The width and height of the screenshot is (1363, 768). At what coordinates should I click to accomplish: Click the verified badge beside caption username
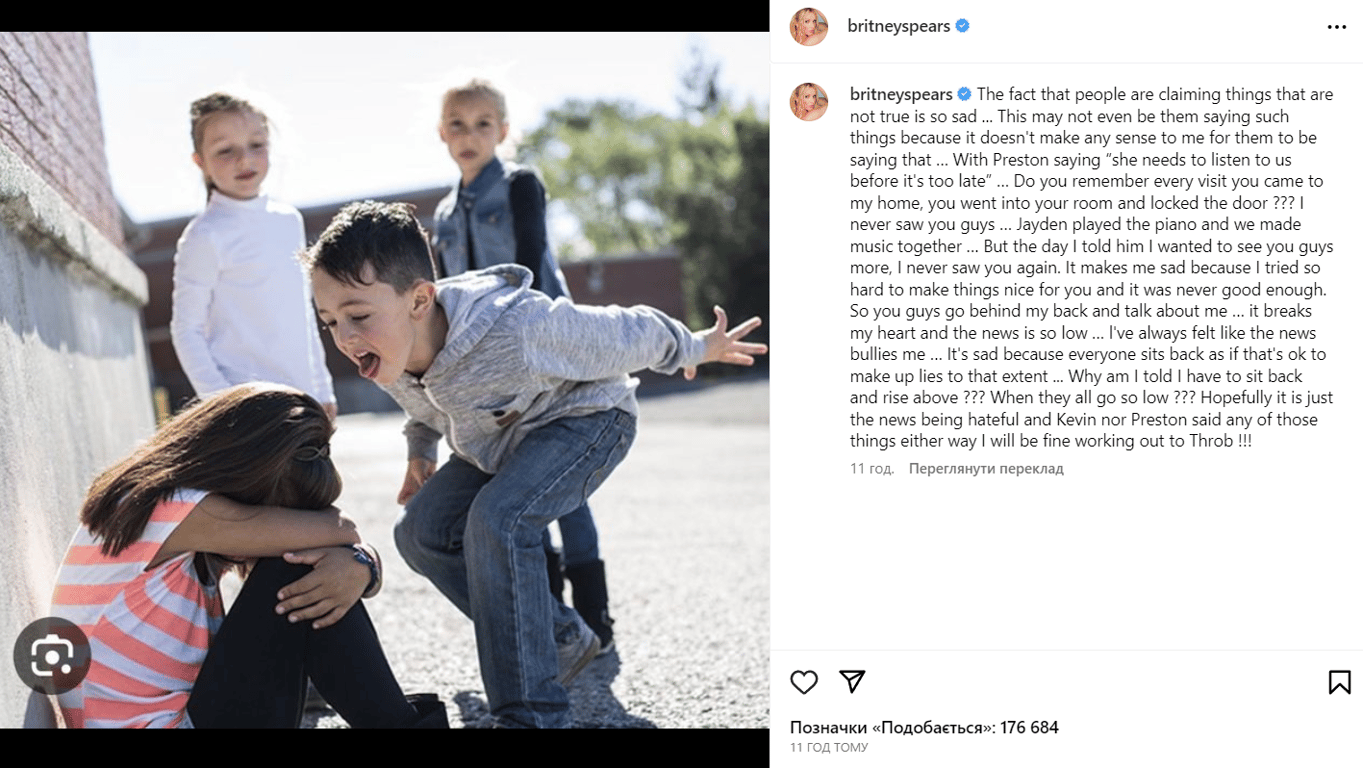[x=964, y=94]
